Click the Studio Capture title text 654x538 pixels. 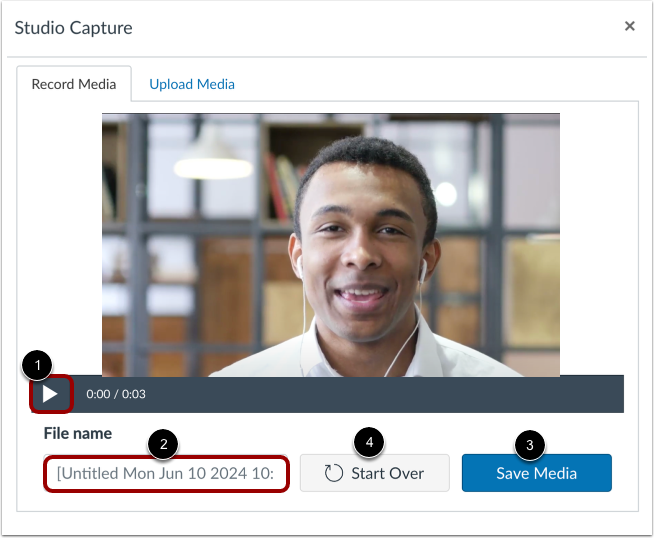pyautogui.click(x=73, y=28)
